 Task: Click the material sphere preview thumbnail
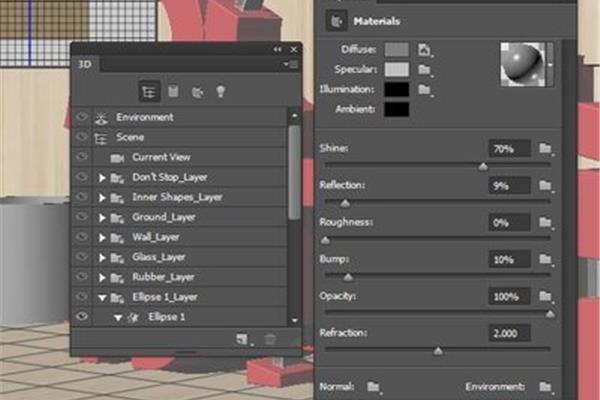point(523,65)
